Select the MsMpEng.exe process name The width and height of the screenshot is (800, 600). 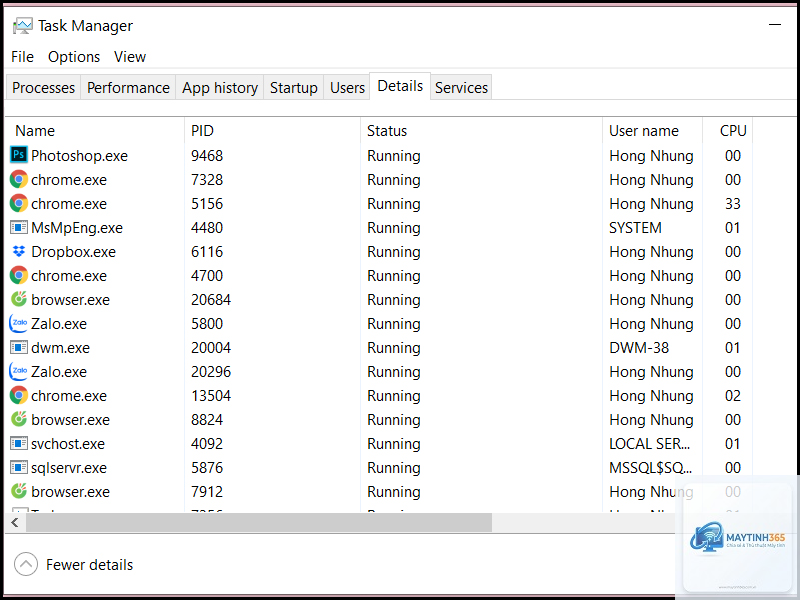[x=77, y=228]
